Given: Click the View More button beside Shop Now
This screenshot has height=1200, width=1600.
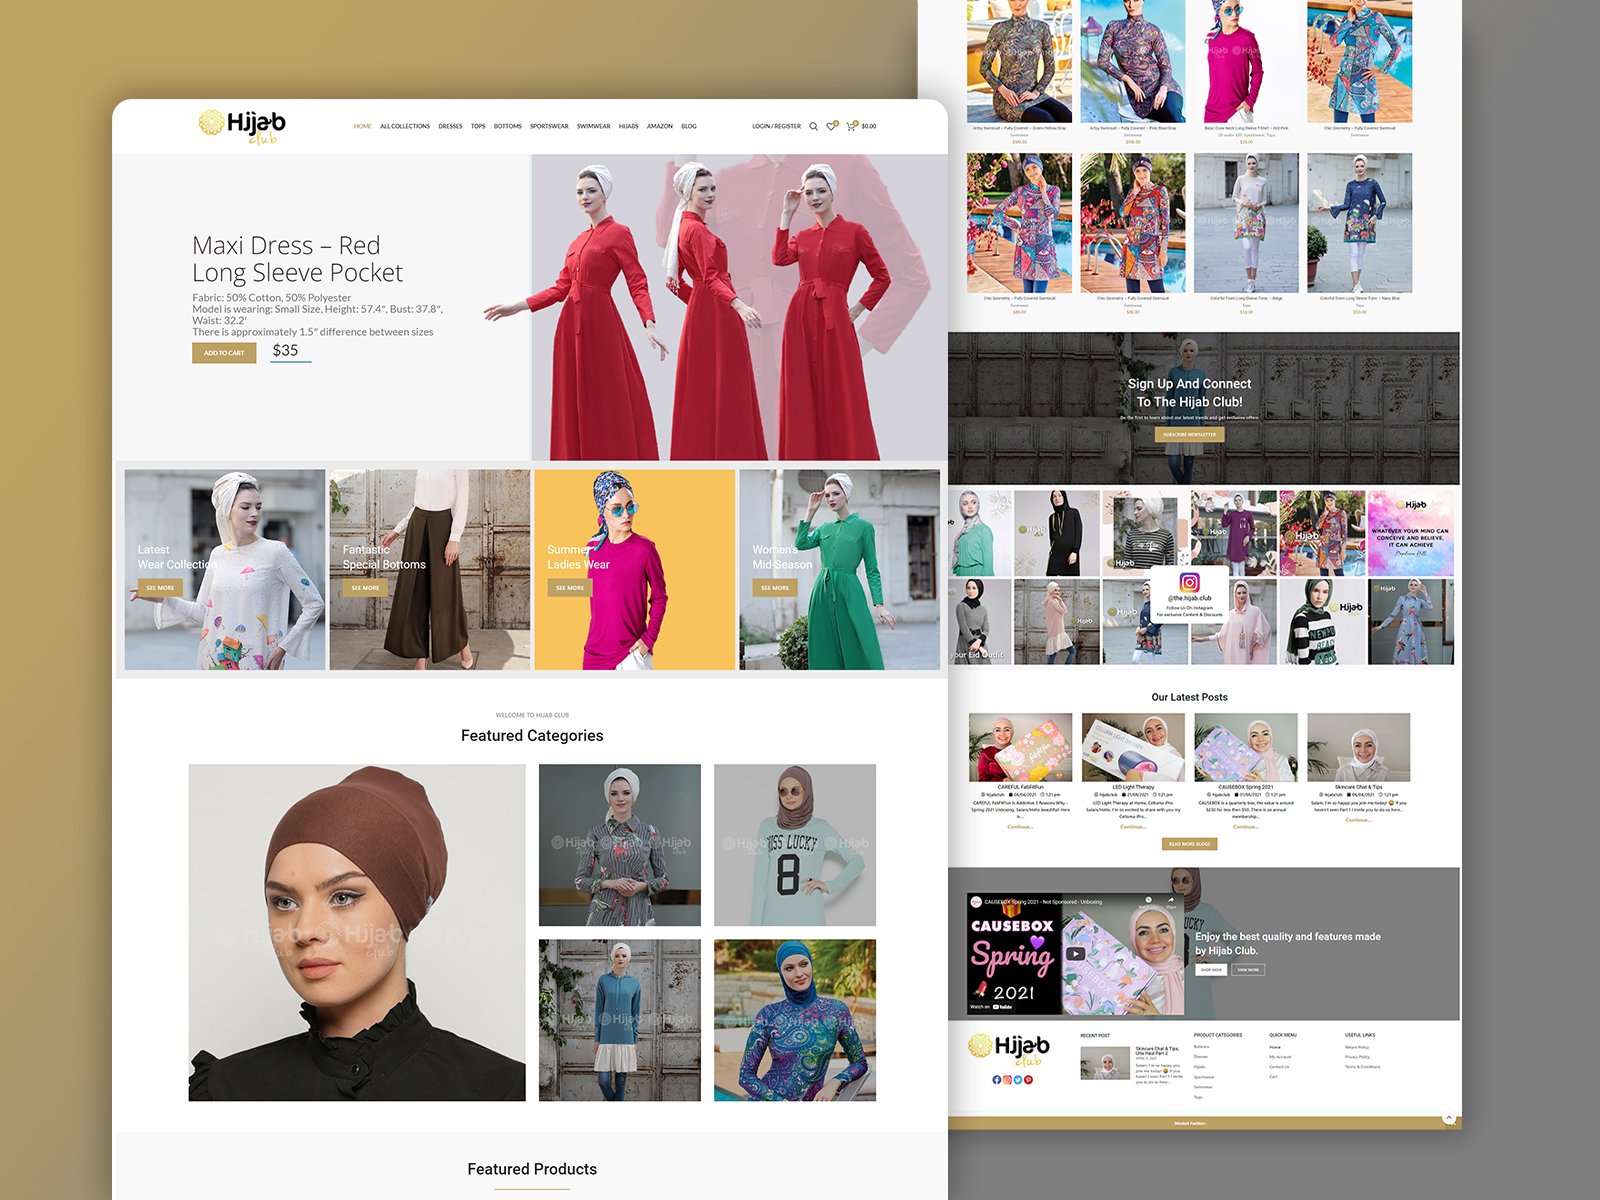Looking at the screenshot, I should coord(1248,970).
